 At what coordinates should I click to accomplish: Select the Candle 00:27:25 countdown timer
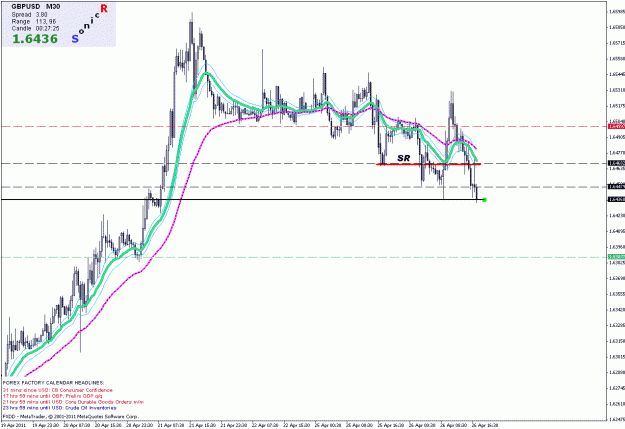point(35,29)
